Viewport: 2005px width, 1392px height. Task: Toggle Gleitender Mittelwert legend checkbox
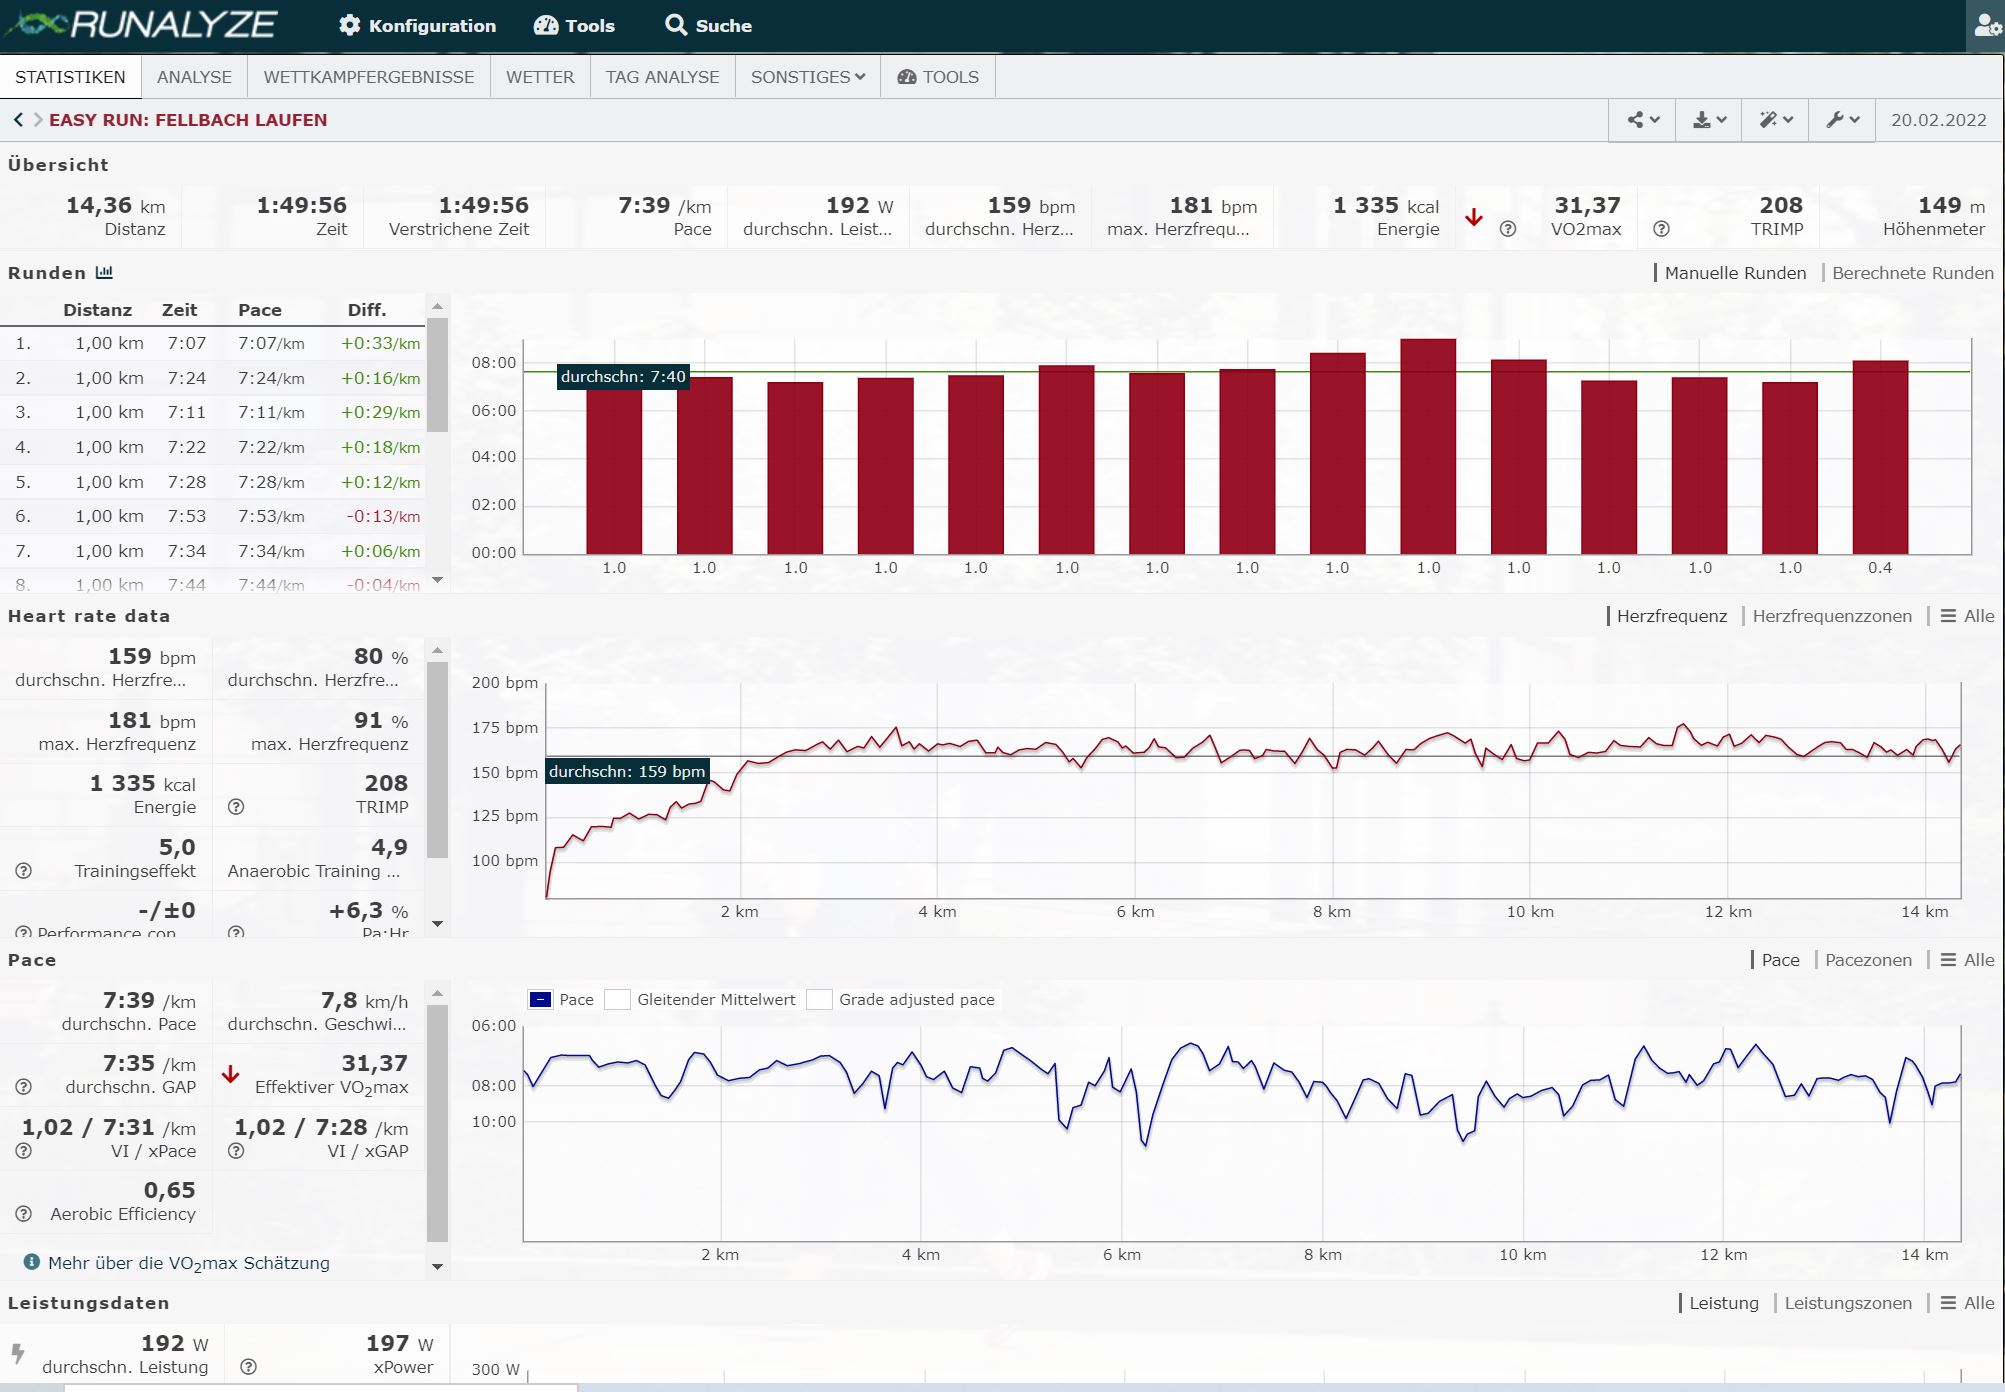(618, 1000)
